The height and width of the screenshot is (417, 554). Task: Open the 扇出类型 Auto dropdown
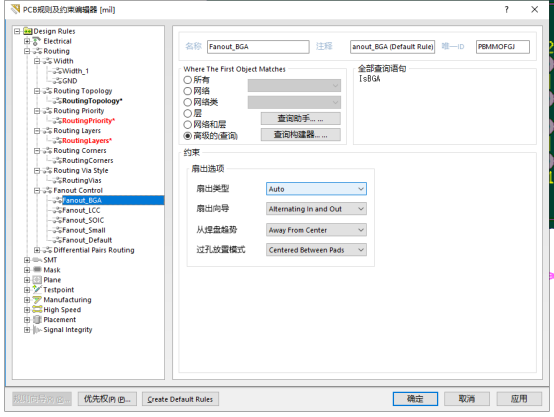pos(316,189)
